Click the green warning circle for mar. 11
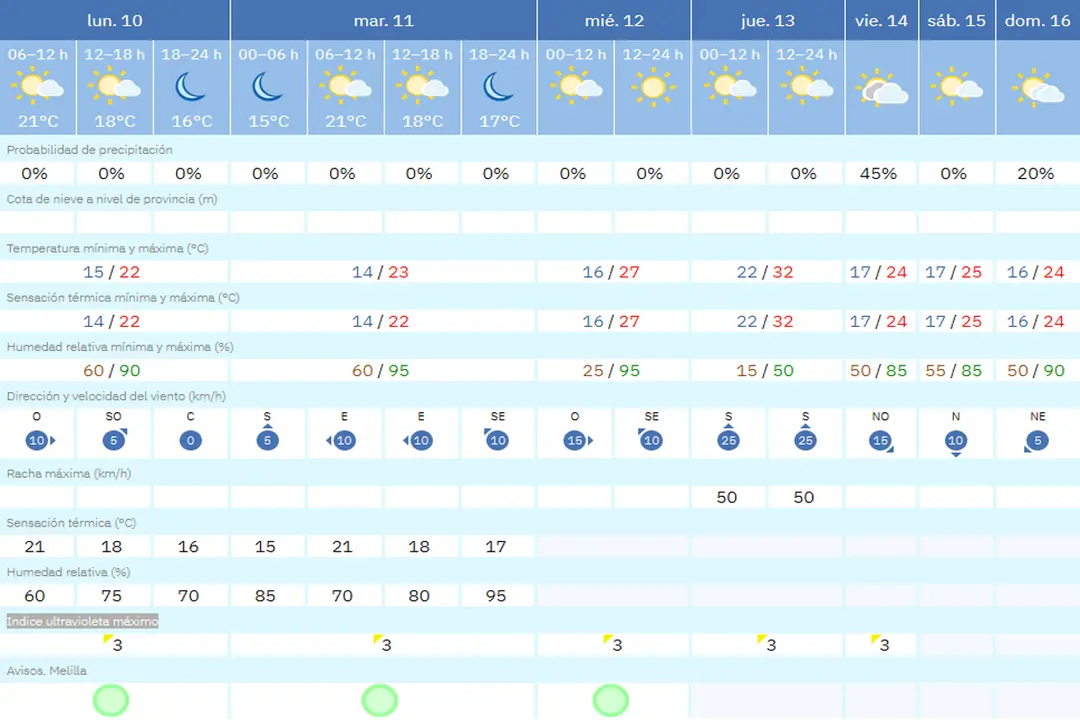 [380, 700]
